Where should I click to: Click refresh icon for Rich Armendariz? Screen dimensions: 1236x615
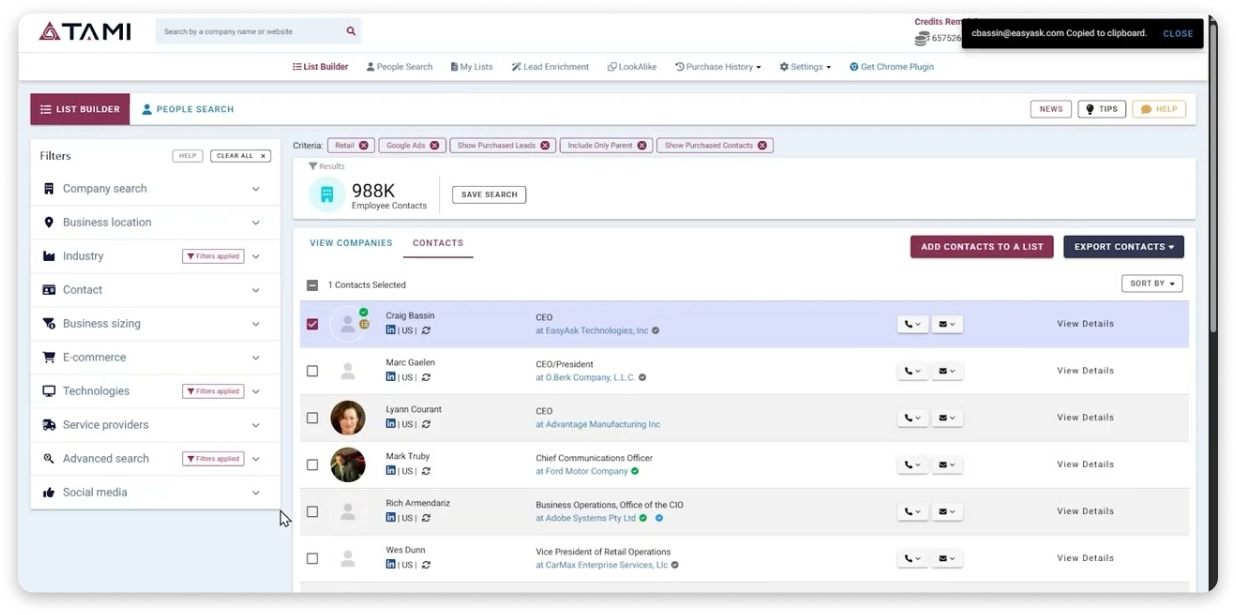pos(426,518)
